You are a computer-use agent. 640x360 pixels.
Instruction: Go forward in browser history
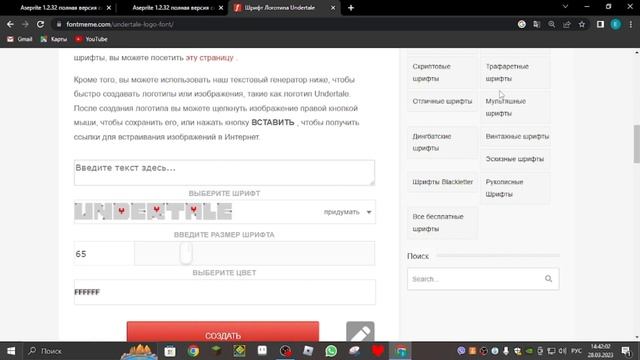tap(25, 24)
